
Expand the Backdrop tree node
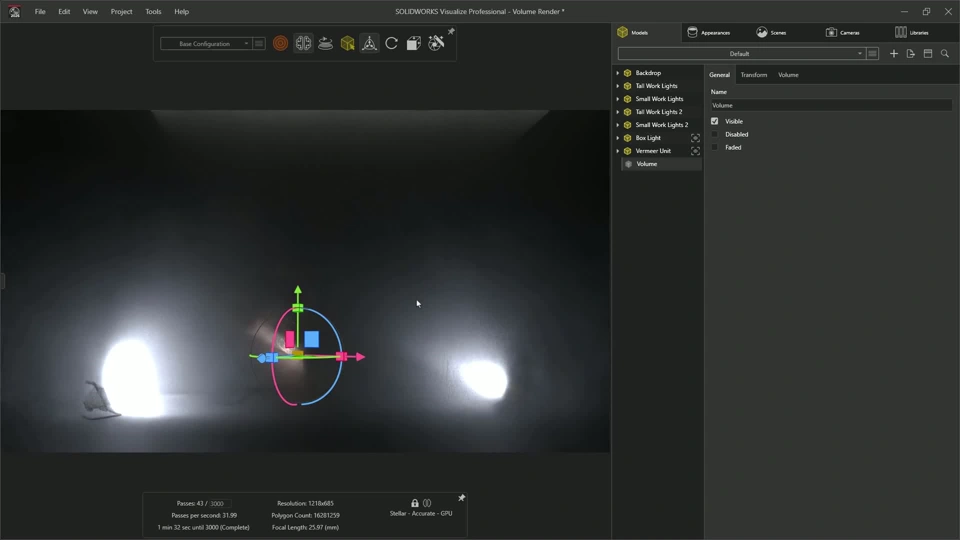point(618,73)
